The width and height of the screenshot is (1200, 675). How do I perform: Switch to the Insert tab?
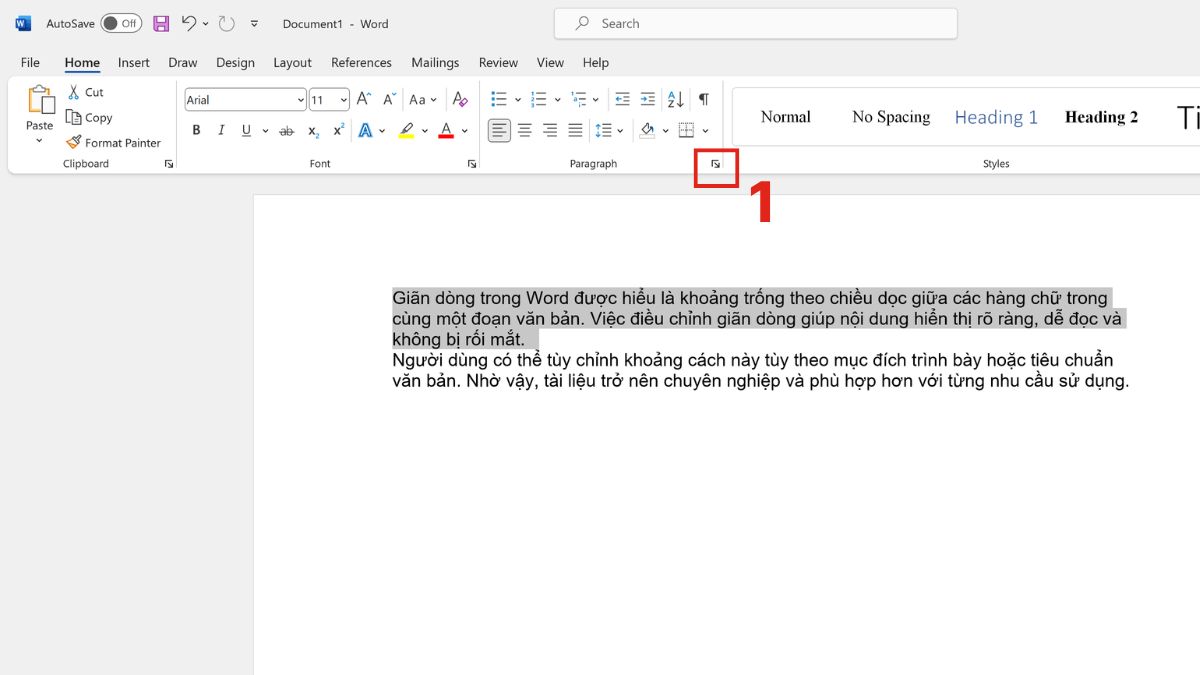point(134,62)
